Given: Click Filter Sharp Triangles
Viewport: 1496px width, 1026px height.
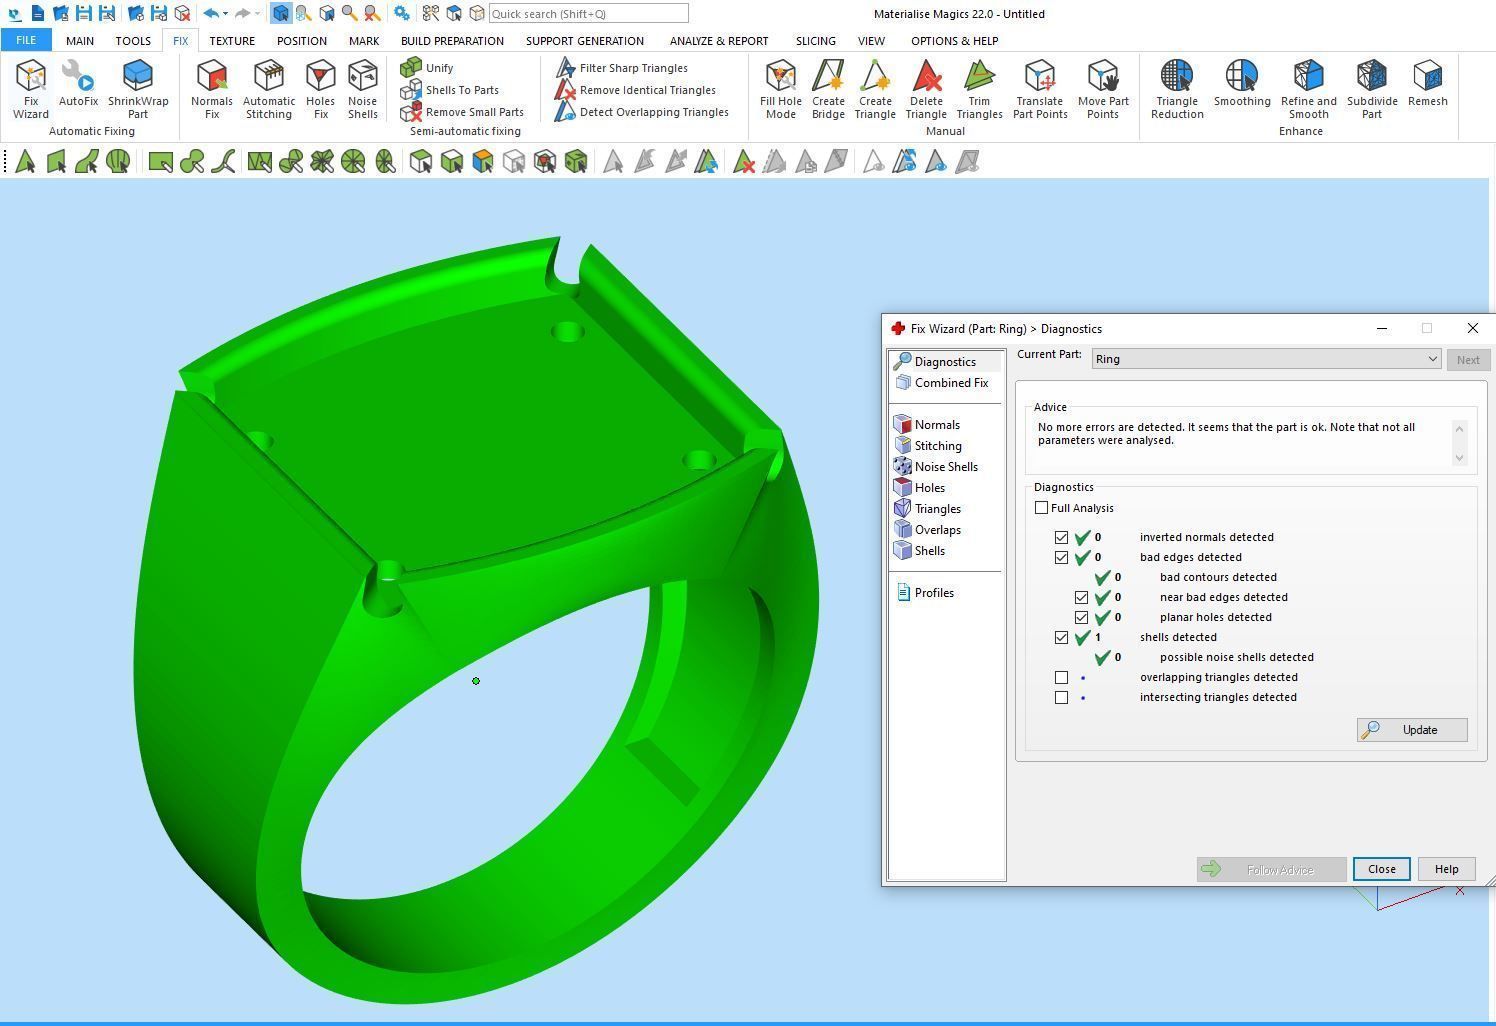Looking at the screenshot, I should point(621,68).
